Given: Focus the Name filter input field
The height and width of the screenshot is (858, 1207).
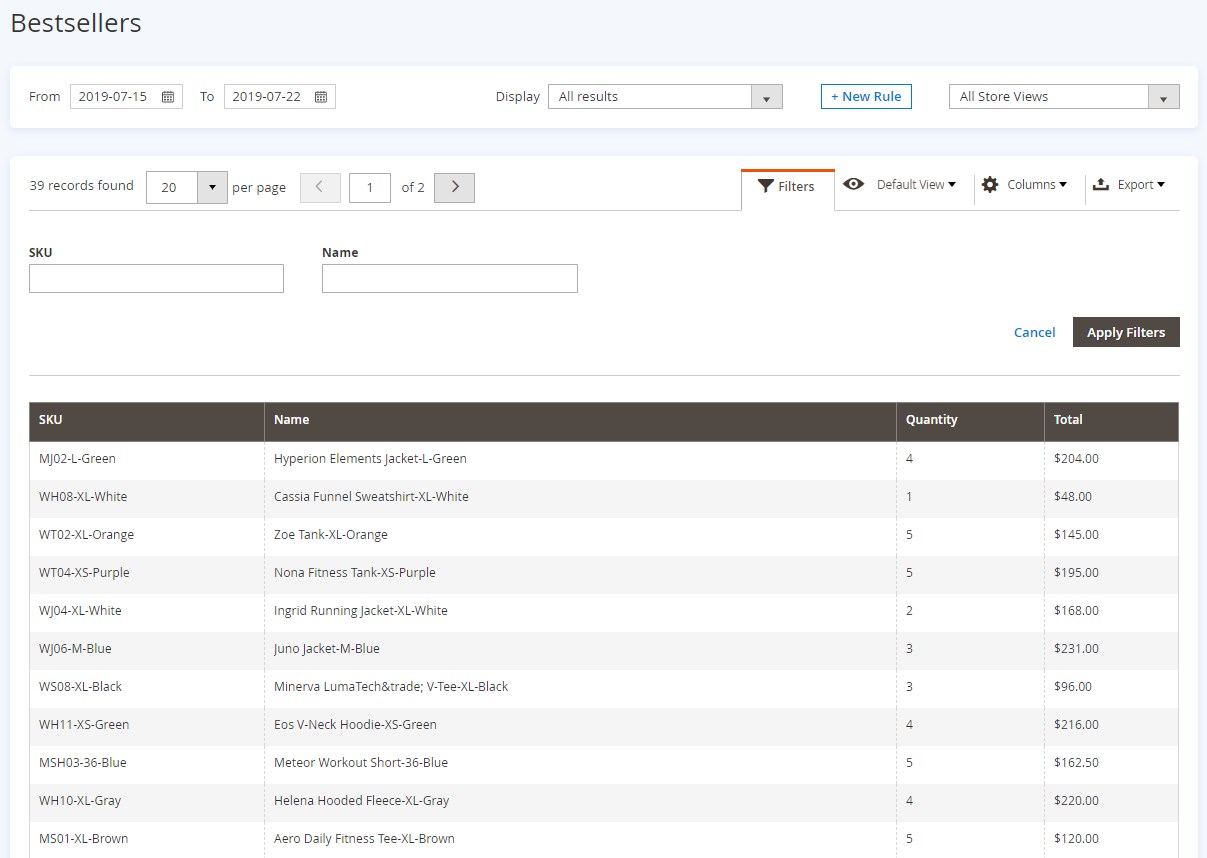Looking at the screenshot, I should pyautogui.click(x=449, y=279).
